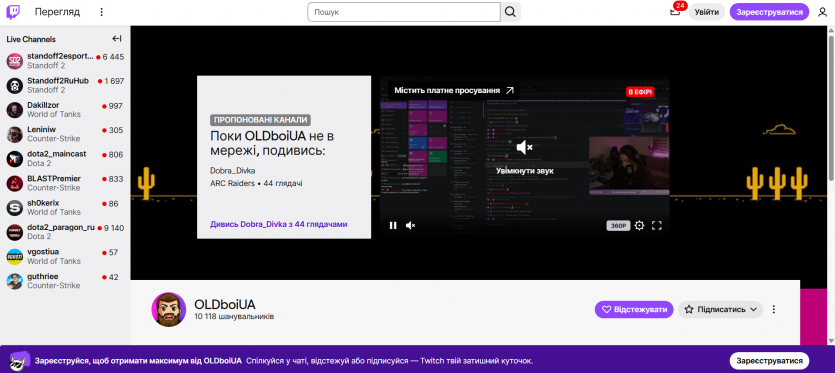Unmute using the player's bottom speaker icon
The image size is (835, 373).
click(x=410, y=225)
